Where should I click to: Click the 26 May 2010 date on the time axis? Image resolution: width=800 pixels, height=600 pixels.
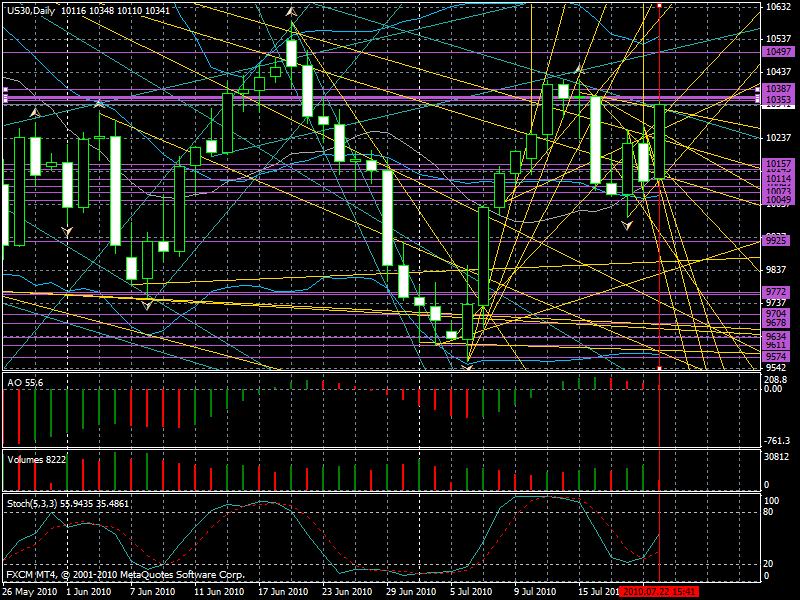coord(30,592)
